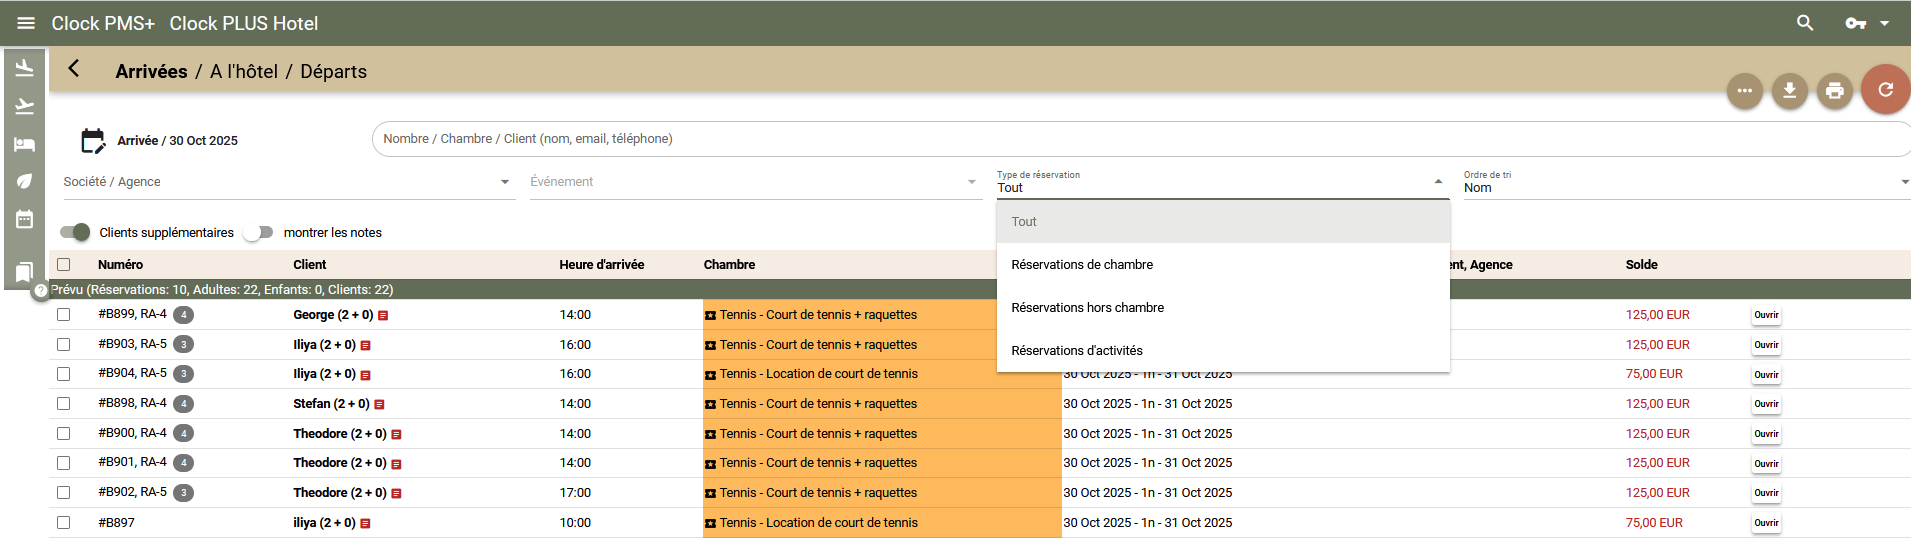Click the 75,00 EUR balance of #B897

[1654, 523]
